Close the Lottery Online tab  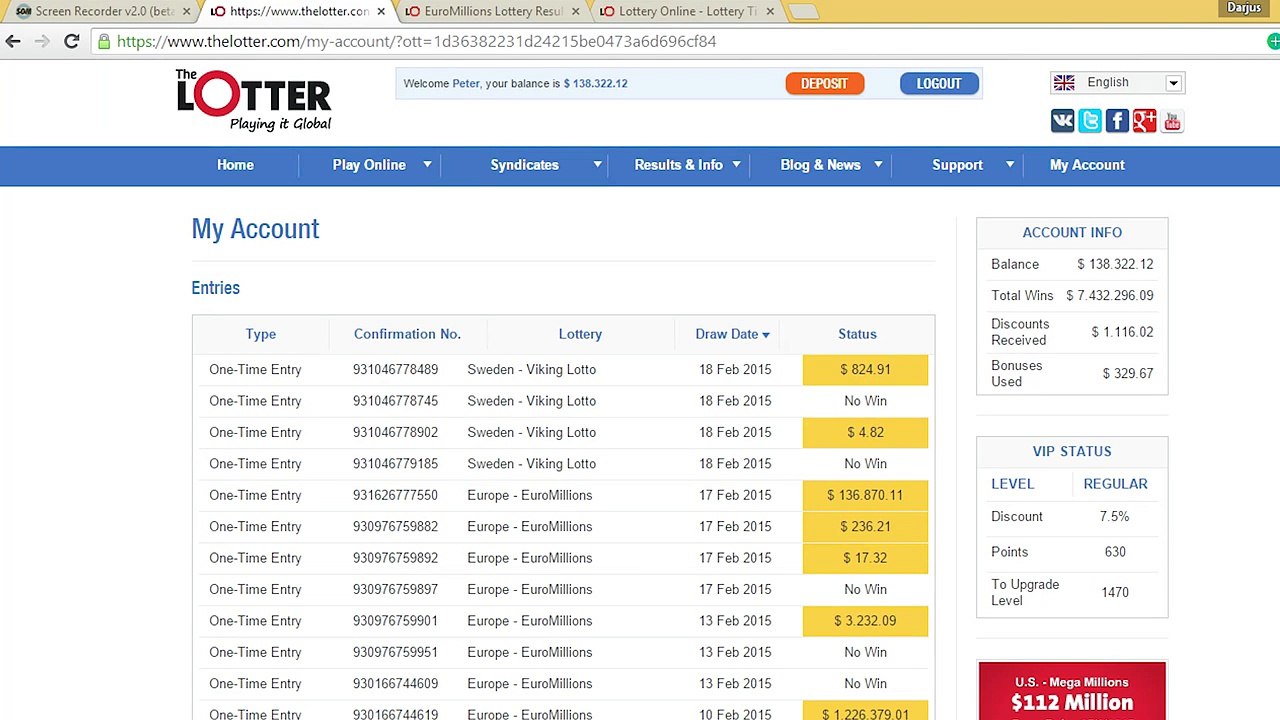pyautogui.click(x=770, y=11)
